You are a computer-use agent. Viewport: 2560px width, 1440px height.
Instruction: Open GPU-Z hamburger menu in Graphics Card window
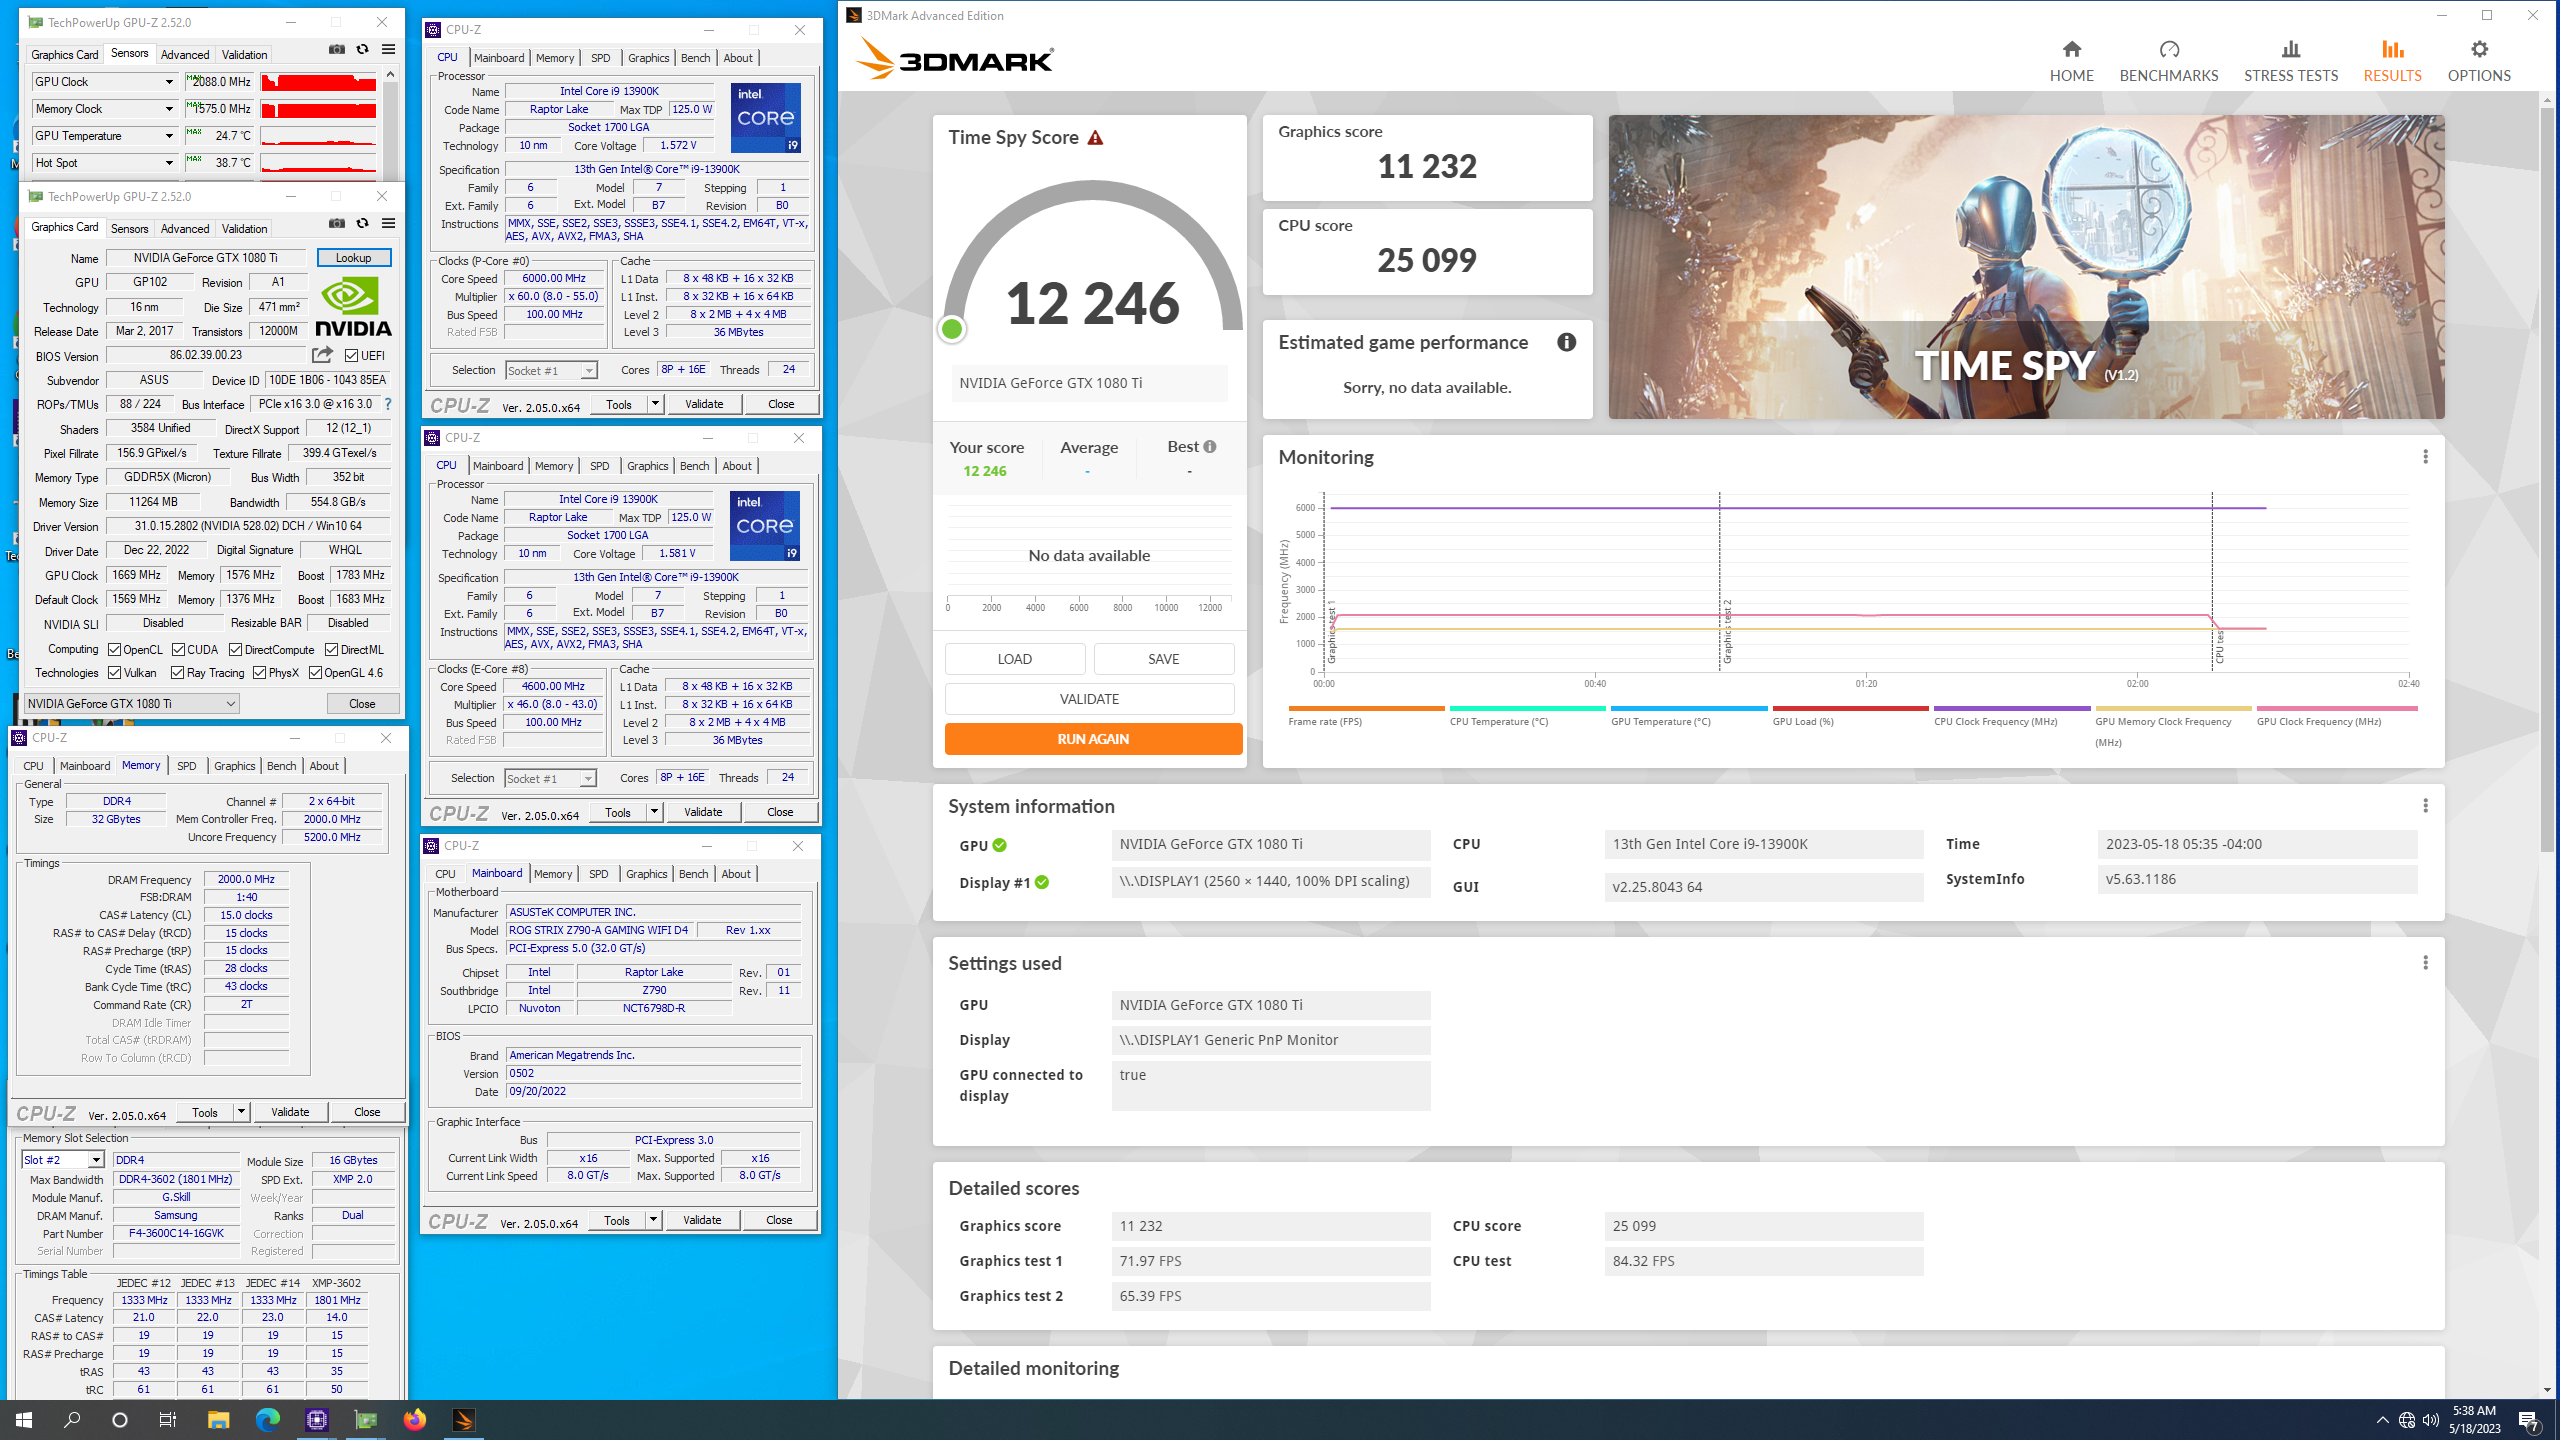[x=388, y=223]
